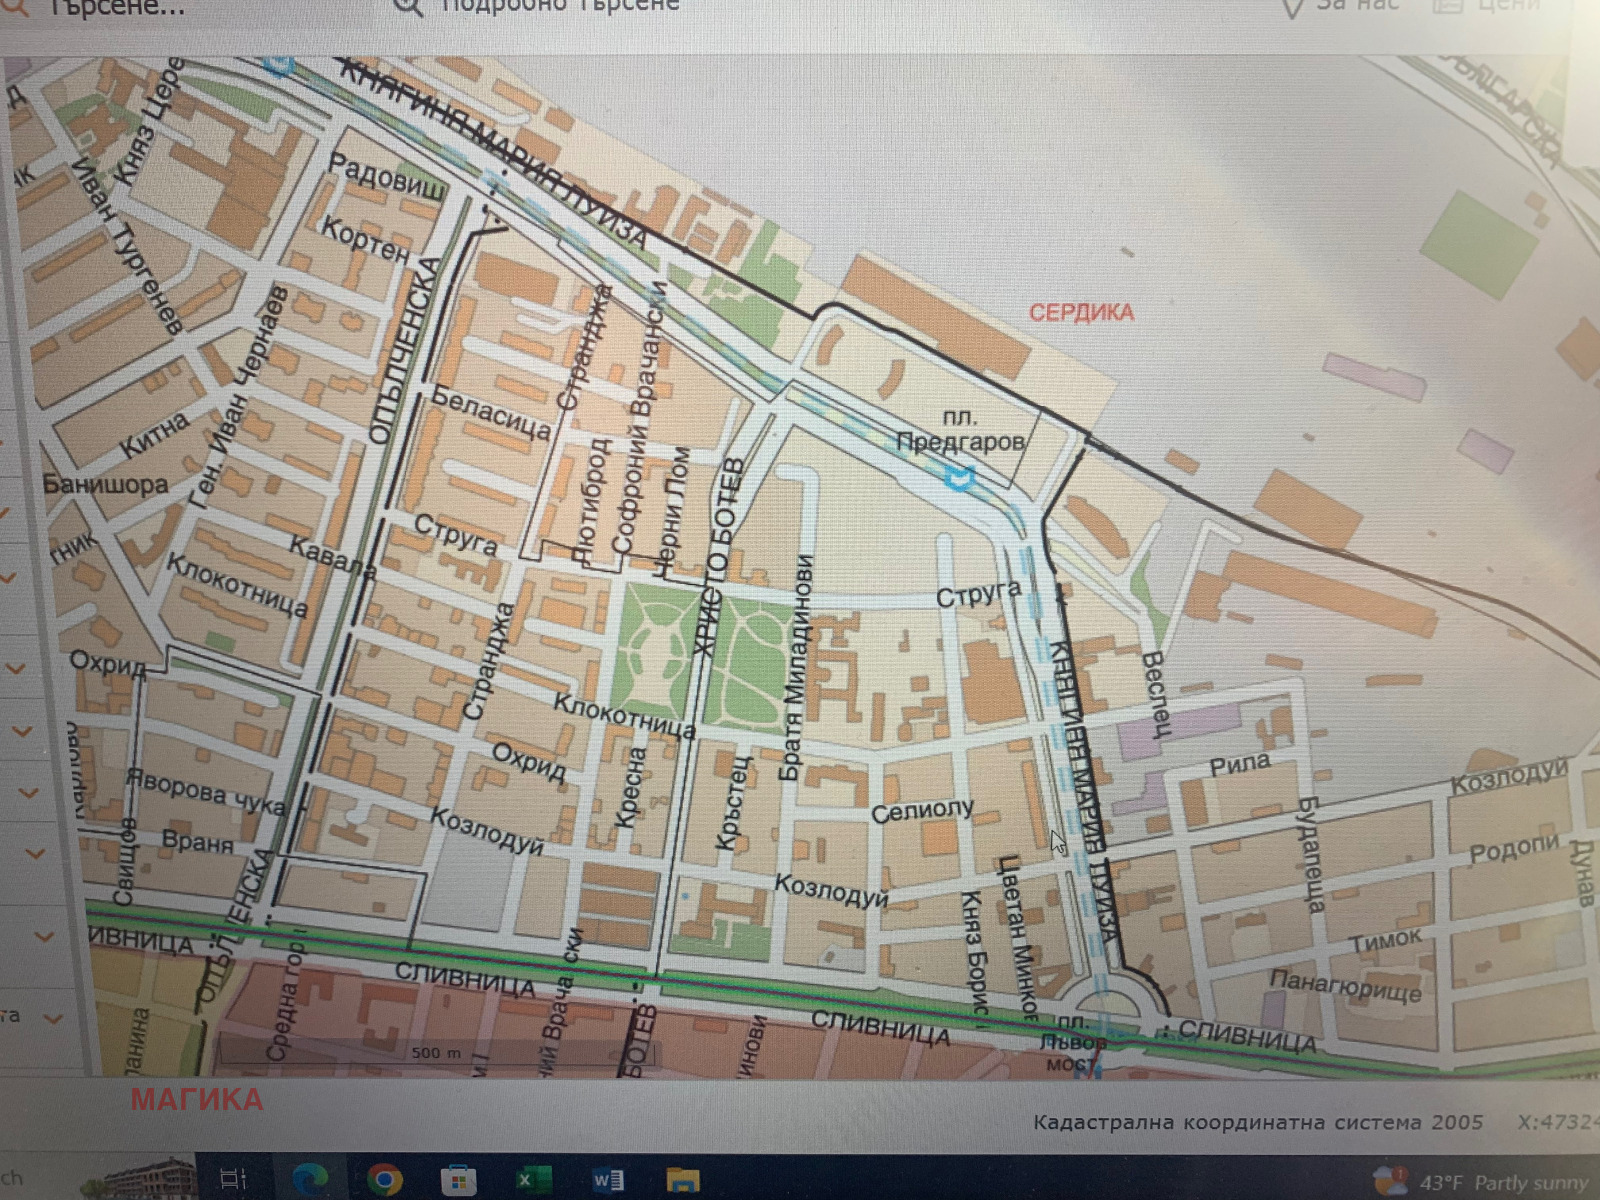Viewport: 1600px width, 1200px height.
Task: Expand the bottom-most sidebar chevron
Action: coord(52,1018)
